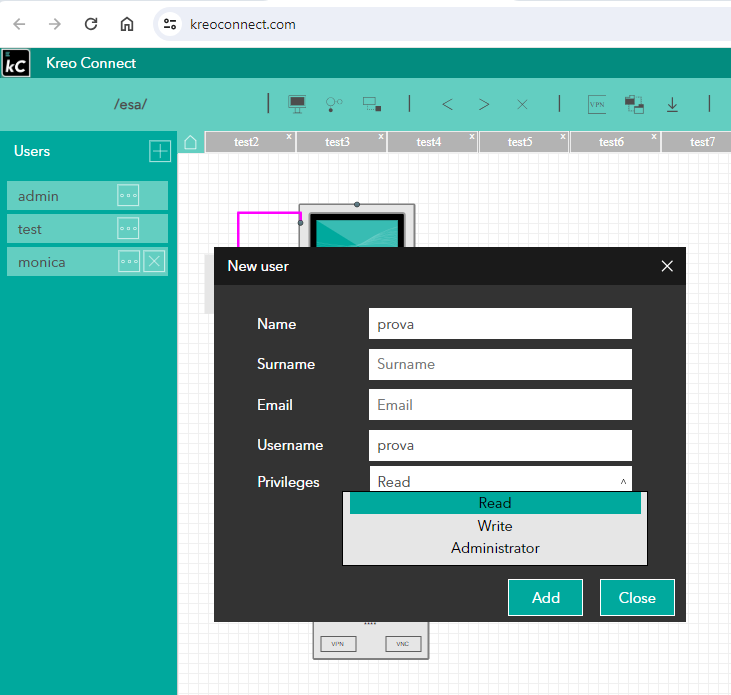The width and height of the screenshot is (731, 695).
Task: Pick the Read privilege option
Action: coord(495,503)
